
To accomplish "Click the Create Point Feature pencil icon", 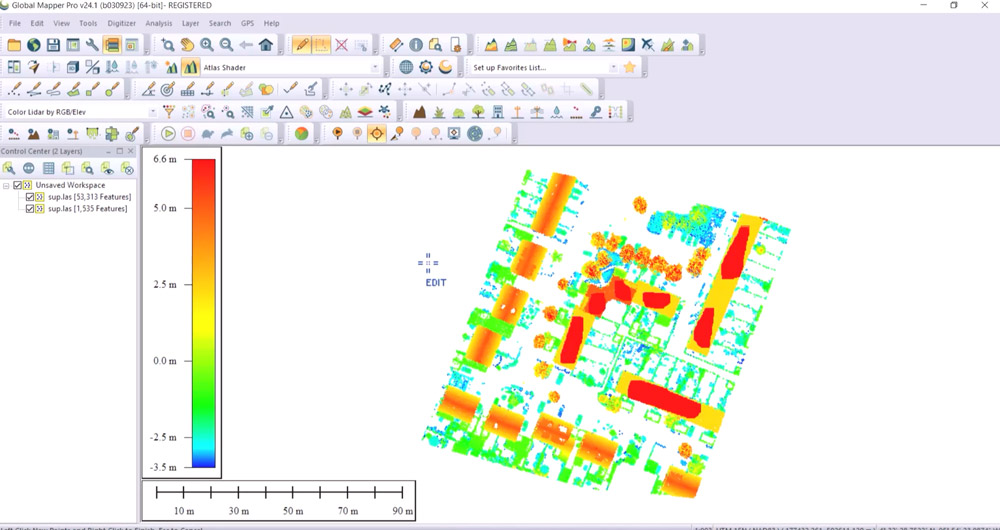I will [15, 89].
